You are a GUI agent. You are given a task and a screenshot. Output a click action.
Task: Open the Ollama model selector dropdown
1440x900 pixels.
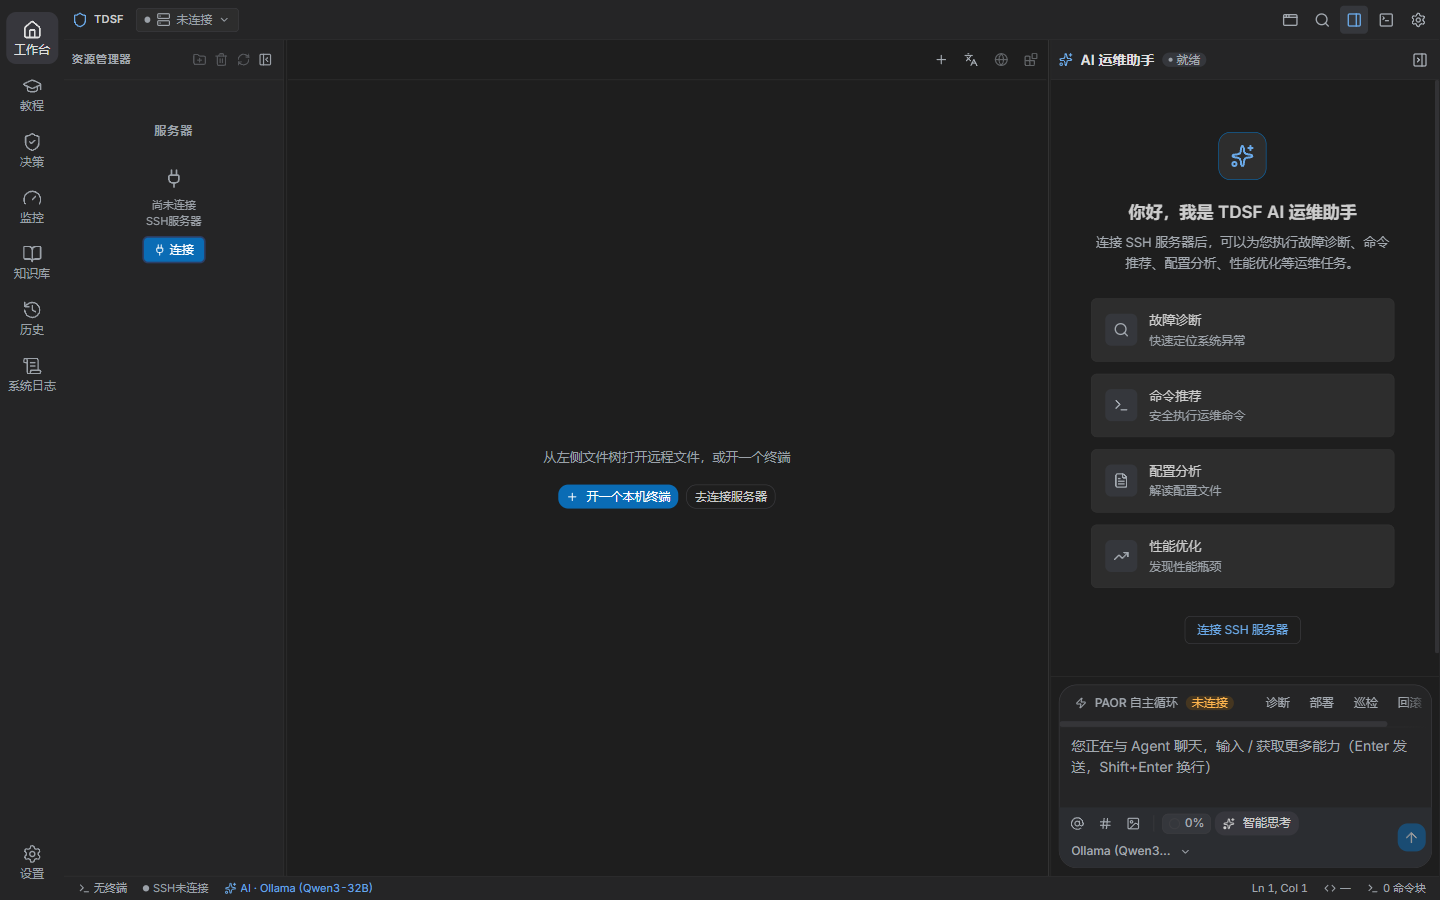tap(1130, 851)
